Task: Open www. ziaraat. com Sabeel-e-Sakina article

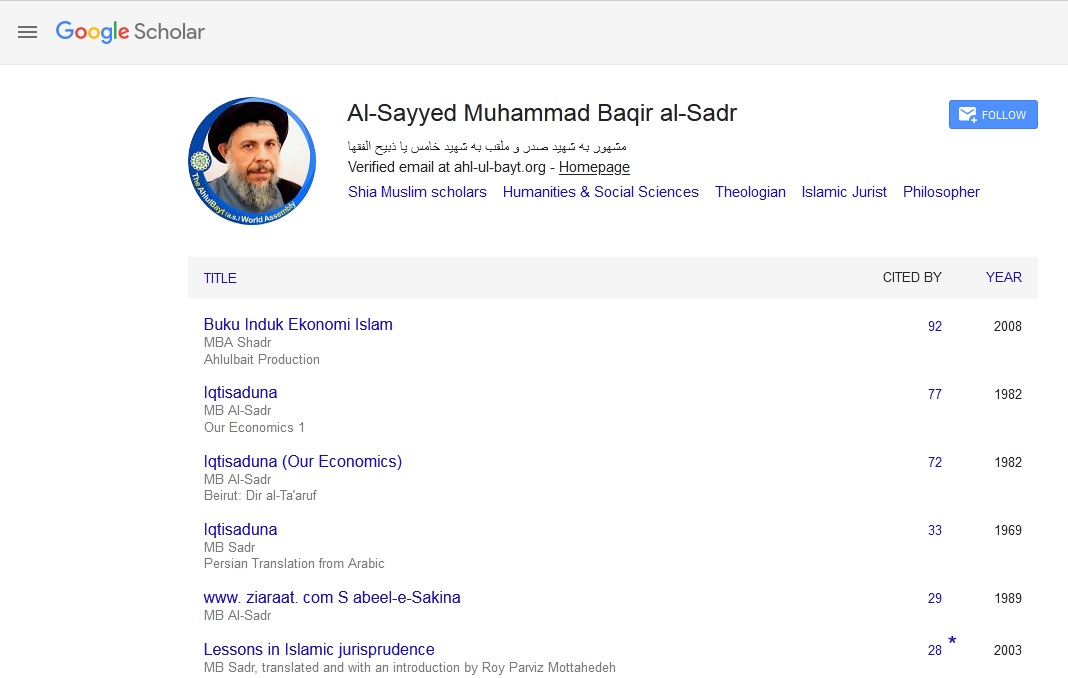Action: click(332, 597)
